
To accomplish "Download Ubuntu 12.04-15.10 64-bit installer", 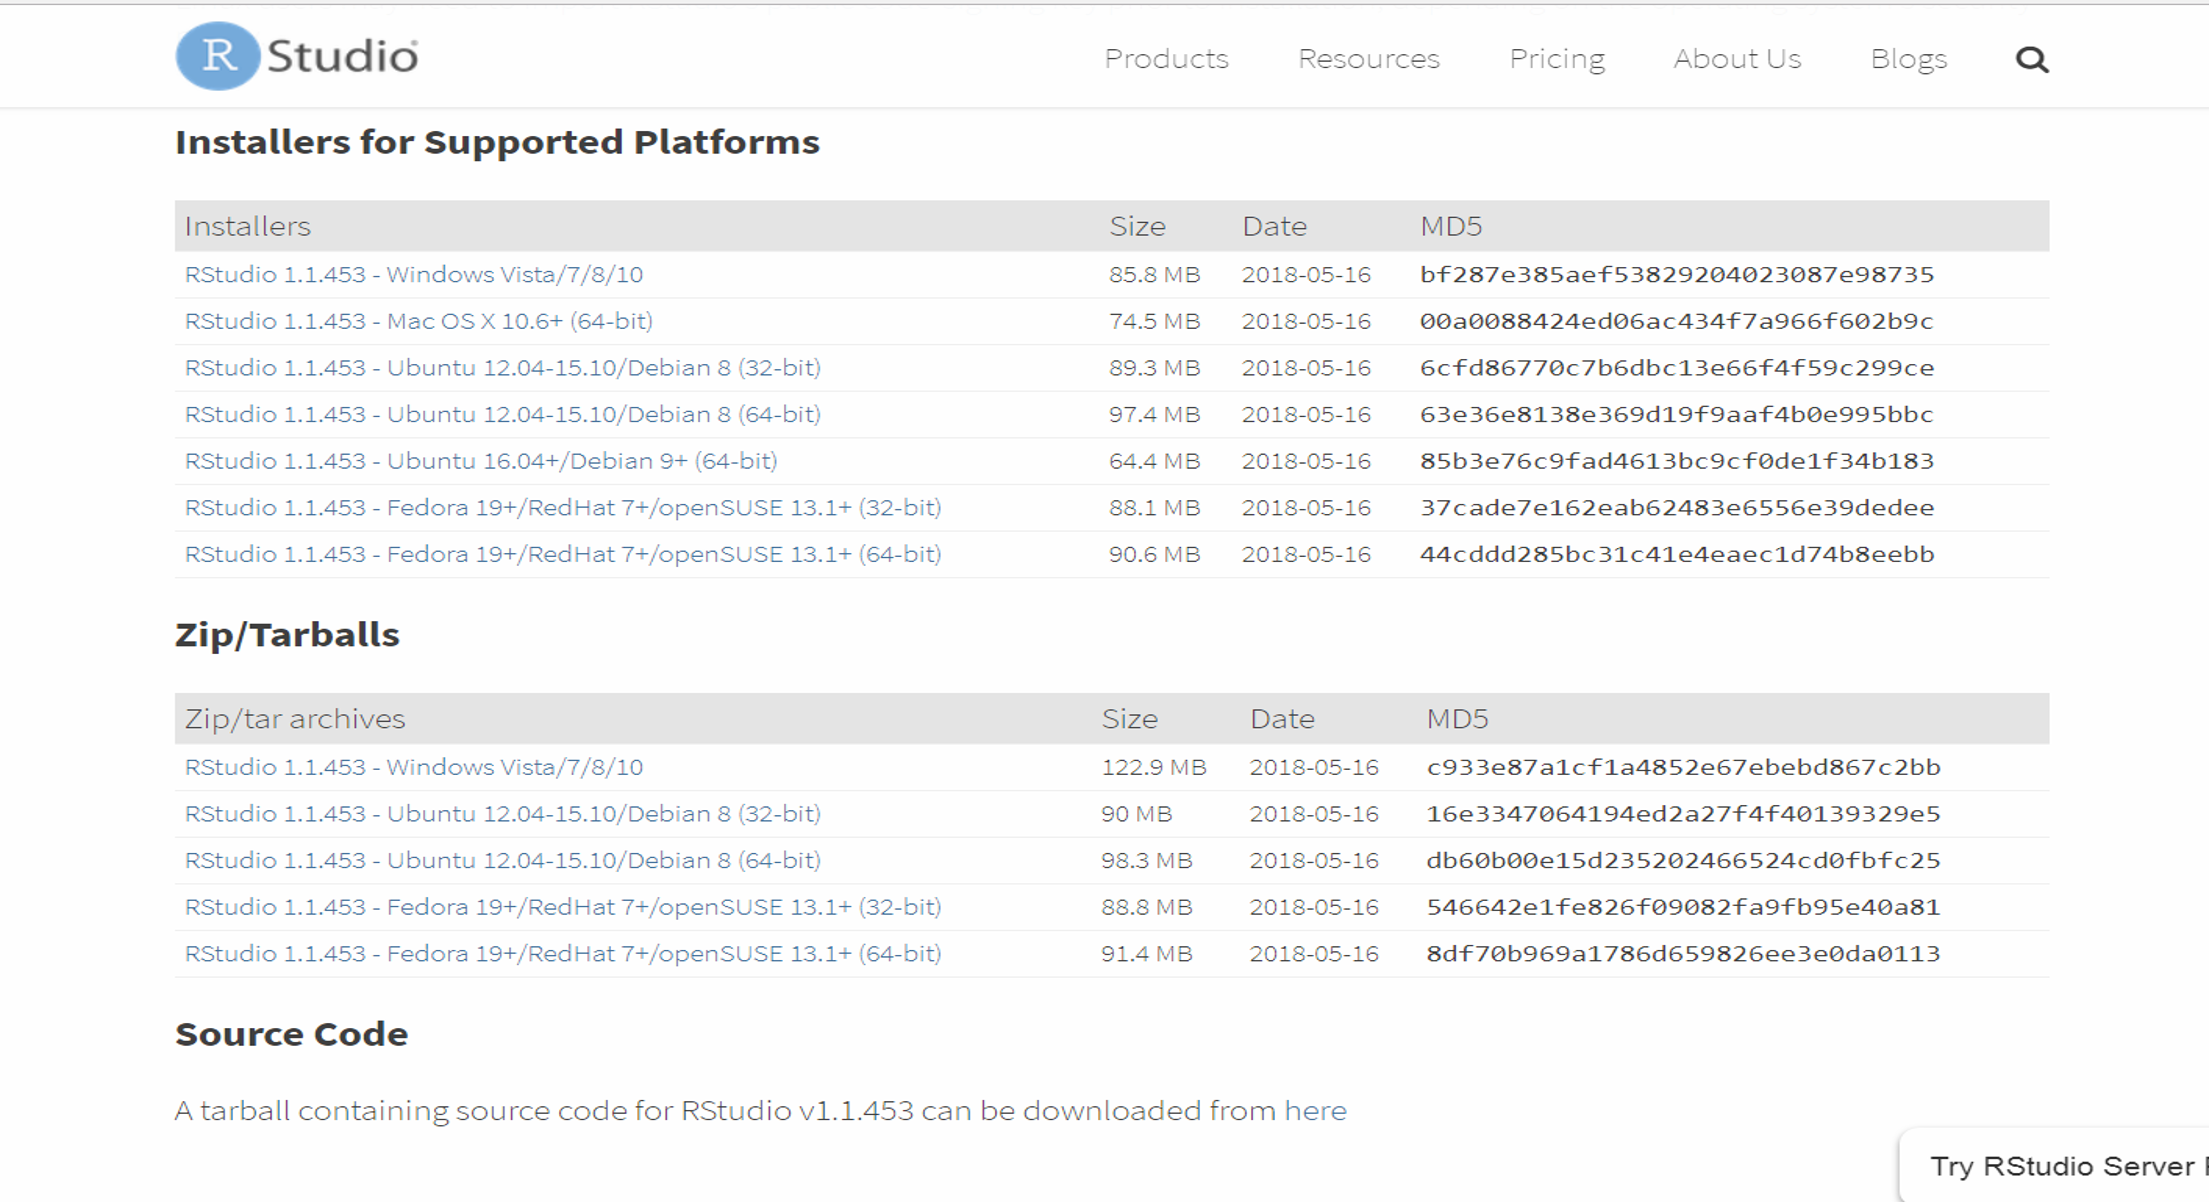I will point(502,414).
